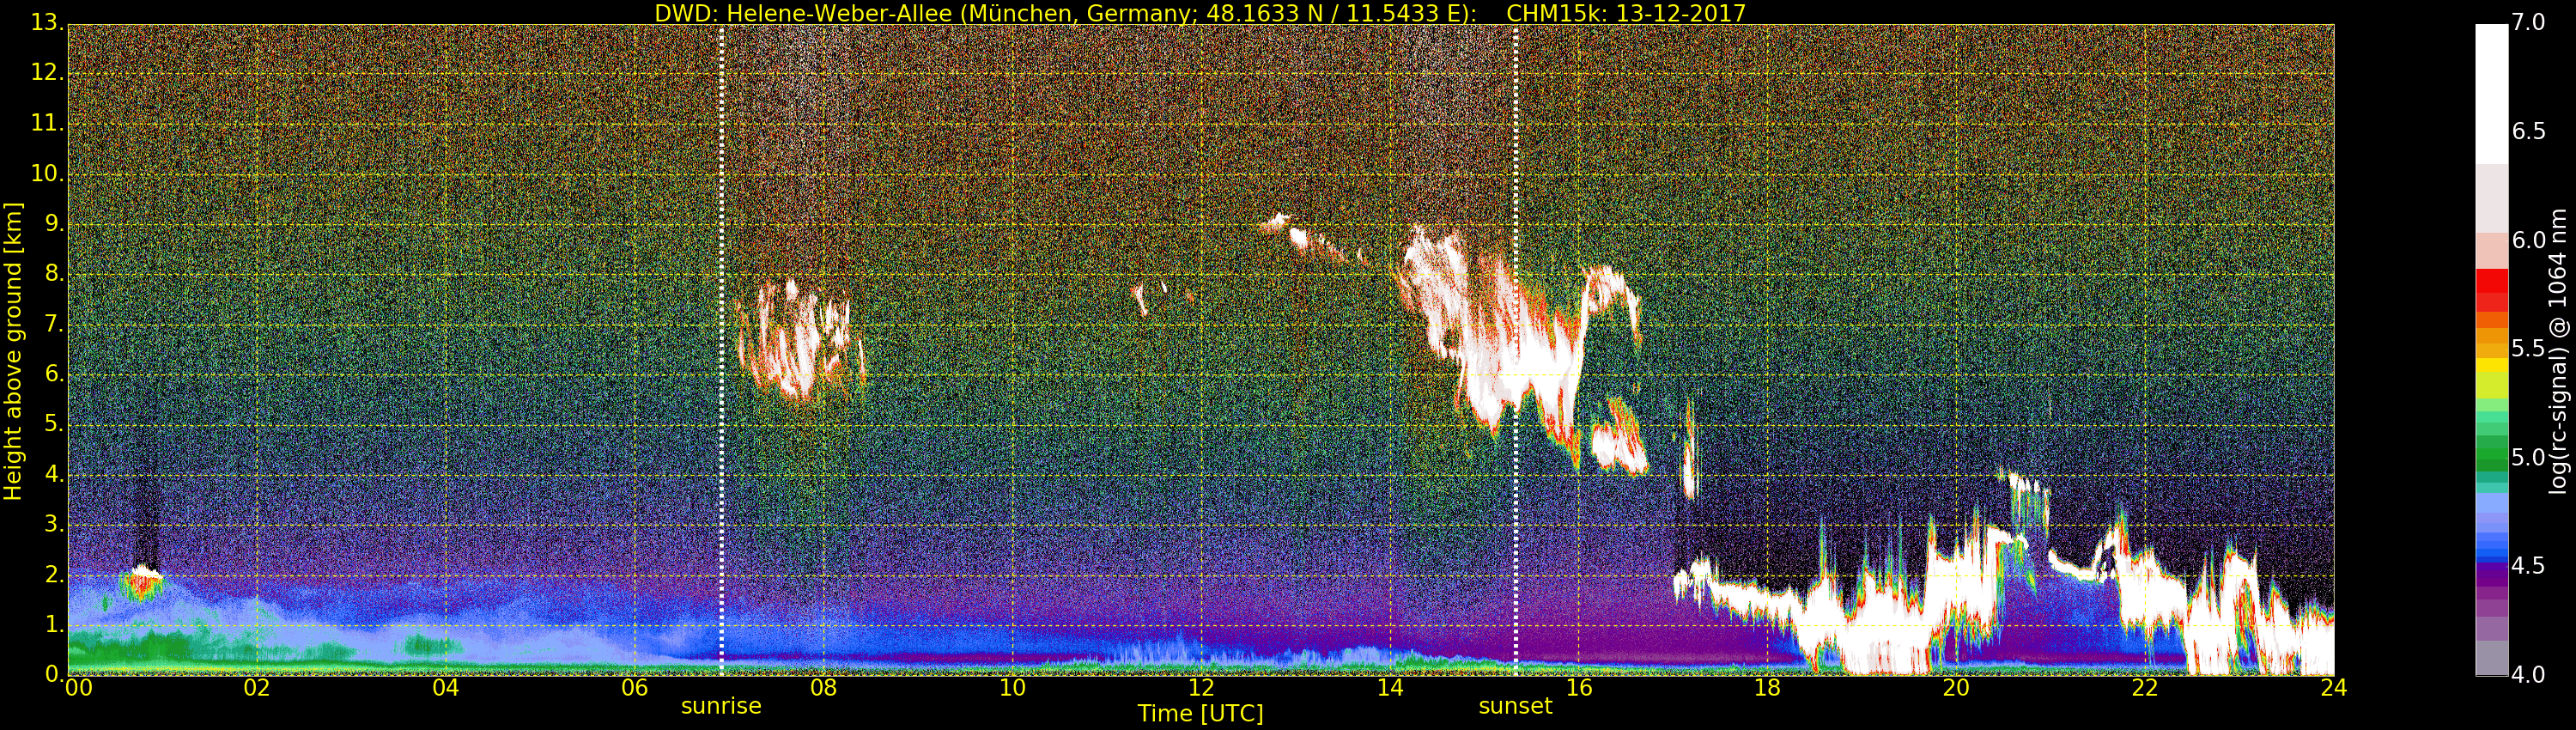Click the sunset label below the axis
Screen dimensions: 2576x730
click(x=1515, y=706)
